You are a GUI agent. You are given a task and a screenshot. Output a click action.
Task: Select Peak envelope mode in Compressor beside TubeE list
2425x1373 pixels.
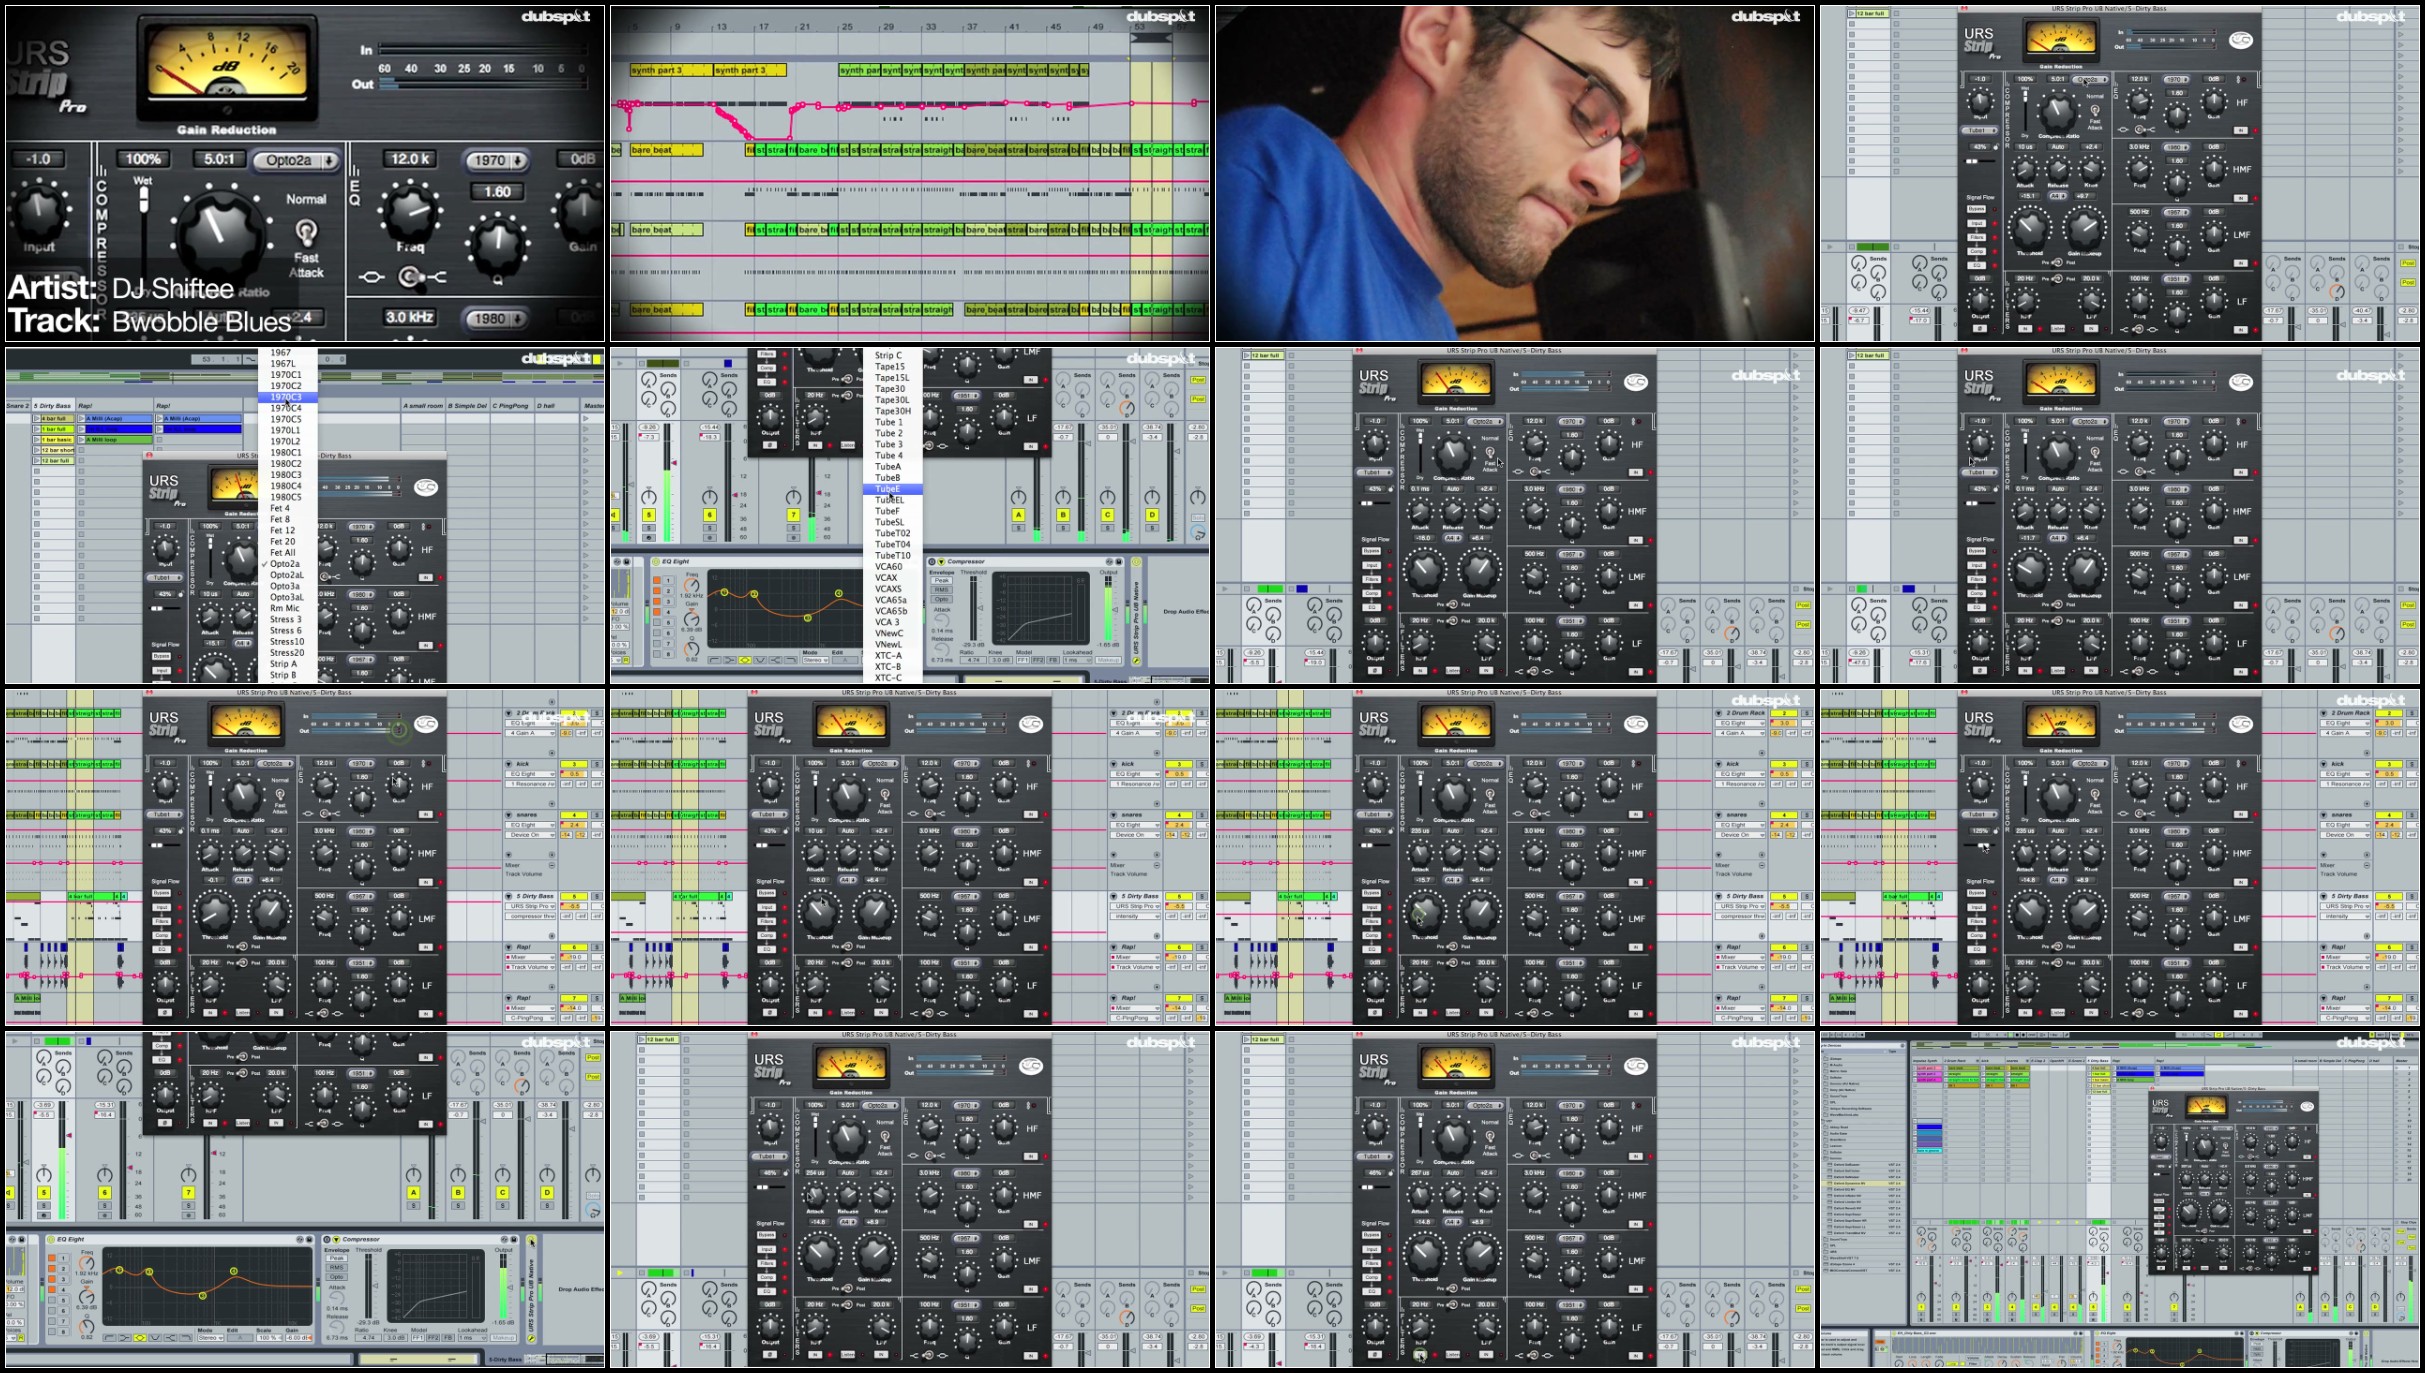(941, 580)
